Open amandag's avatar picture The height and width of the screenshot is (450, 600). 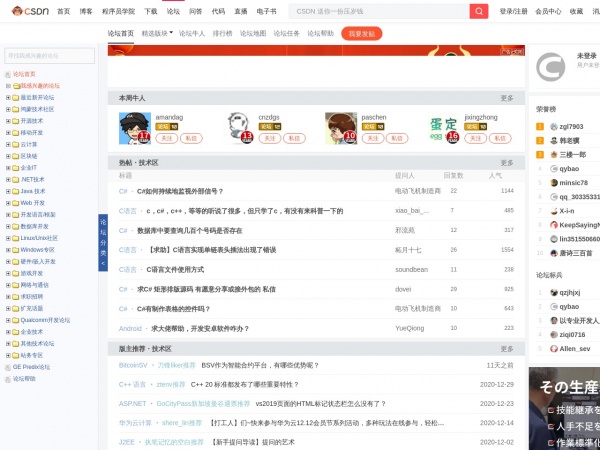pyautogui.click(x=135, y=128)
